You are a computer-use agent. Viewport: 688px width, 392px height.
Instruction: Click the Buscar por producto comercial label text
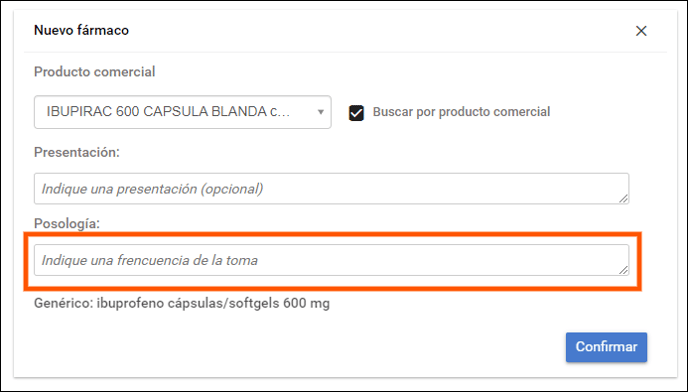(461, 112)
